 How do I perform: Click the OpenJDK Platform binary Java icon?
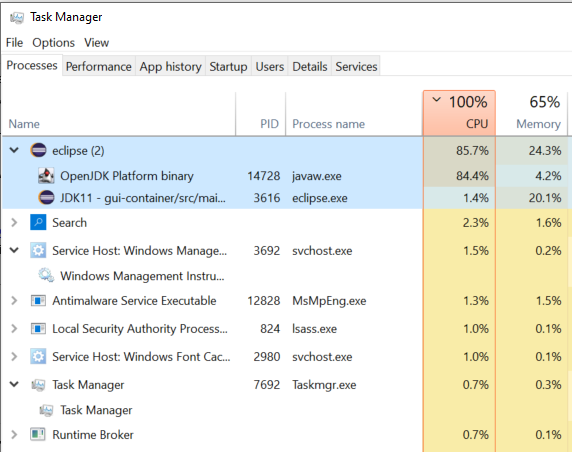click(46, 176)
